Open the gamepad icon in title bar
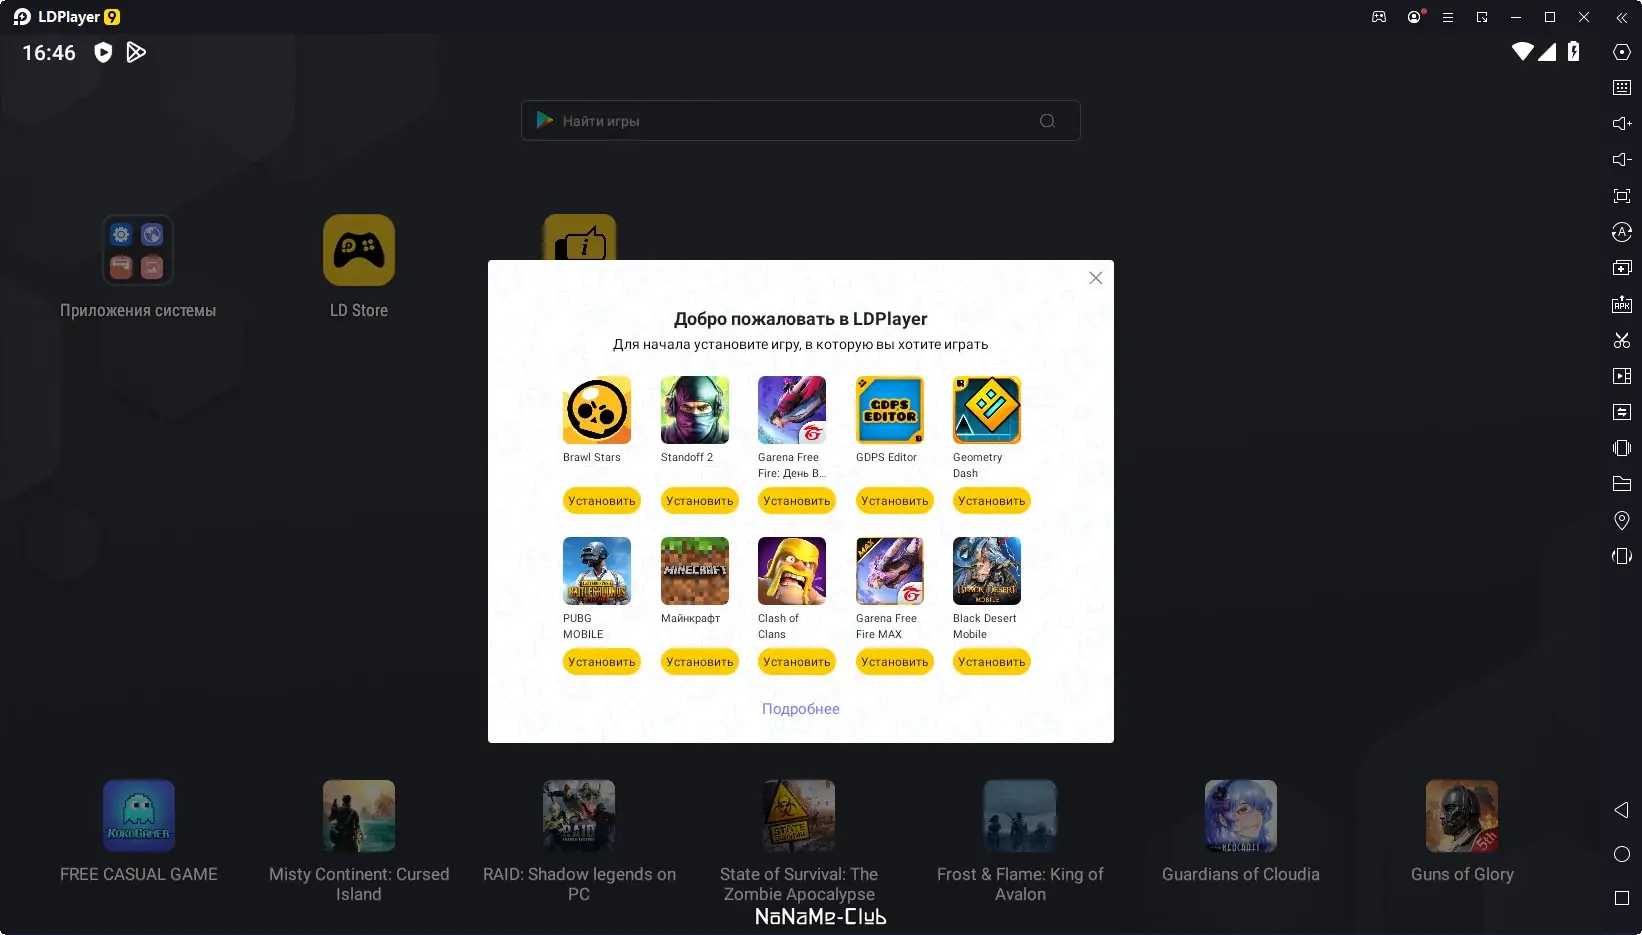Screen dimensions: 1642x935 click(x=1379, y=17)
